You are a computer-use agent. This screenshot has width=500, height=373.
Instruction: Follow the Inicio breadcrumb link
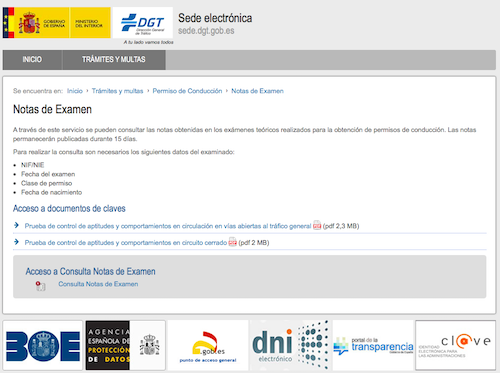click(x=75, y=91)
